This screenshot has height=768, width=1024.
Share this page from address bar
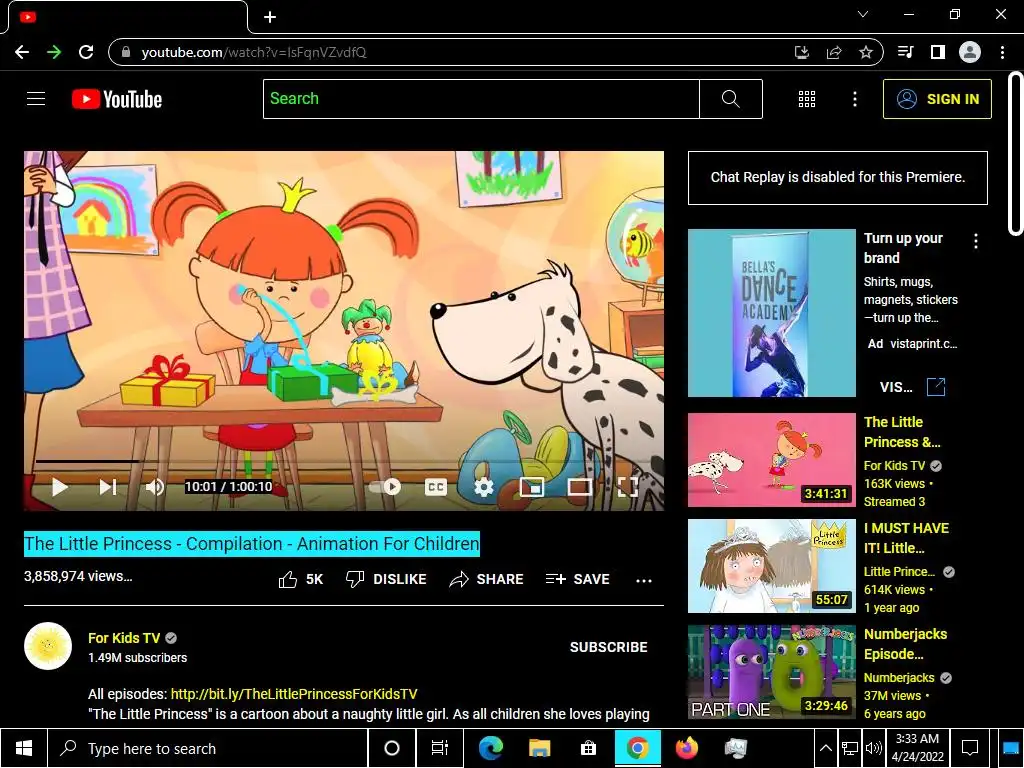point(834,52)
